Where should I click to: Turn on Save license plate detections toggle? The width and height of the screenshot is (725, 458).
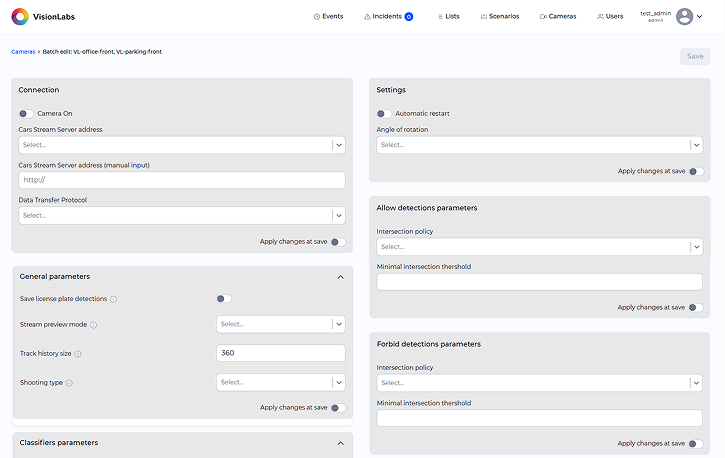(x=223, y=299)
